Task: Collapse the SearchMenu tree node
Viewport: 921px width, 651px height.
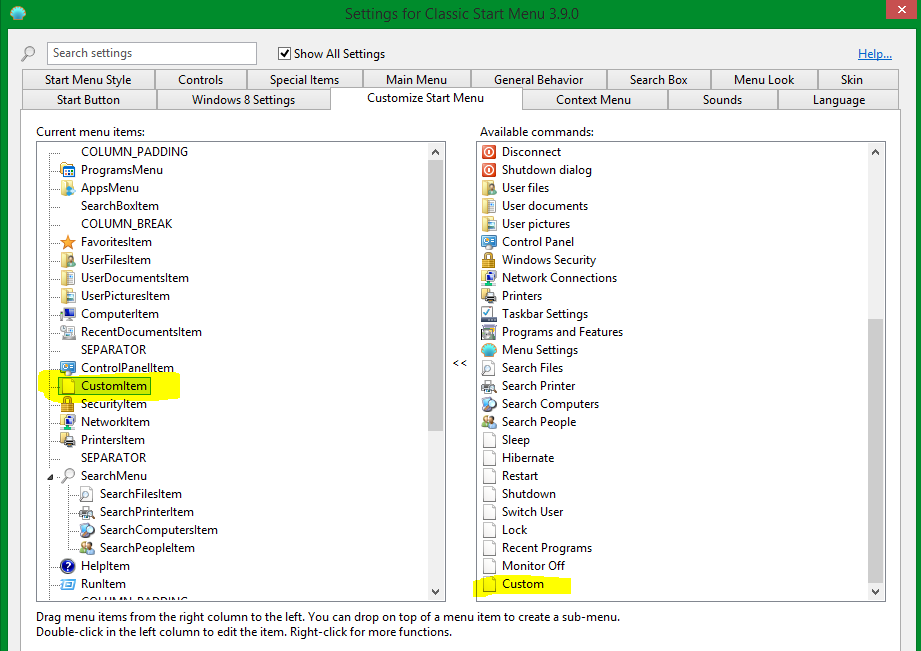Action: click(51, 477)
